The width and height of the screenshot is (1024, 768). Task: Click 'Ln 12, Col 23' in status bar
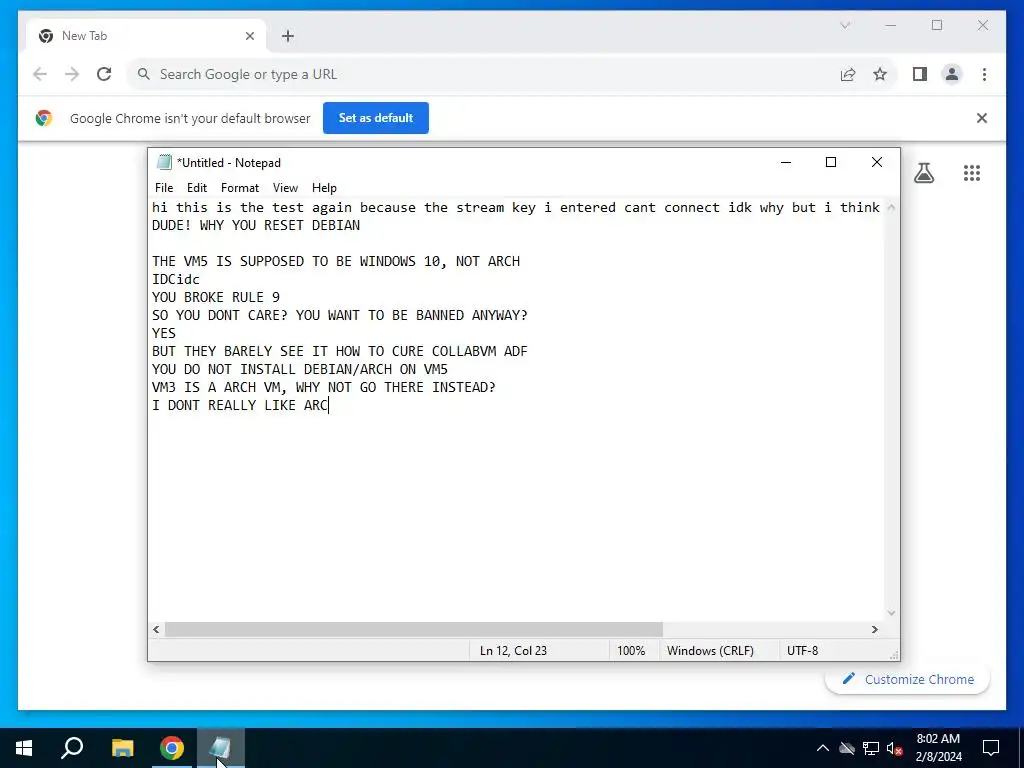click(x=513, y=651)
